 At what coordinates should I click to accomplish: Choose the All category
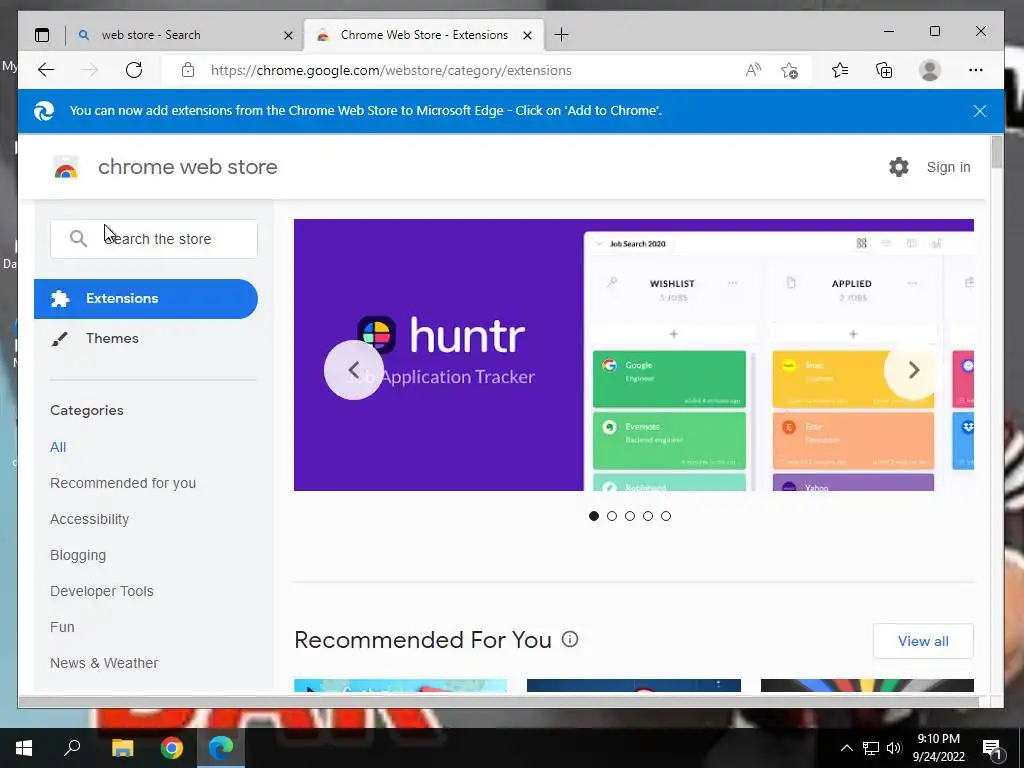pos(58,447)
